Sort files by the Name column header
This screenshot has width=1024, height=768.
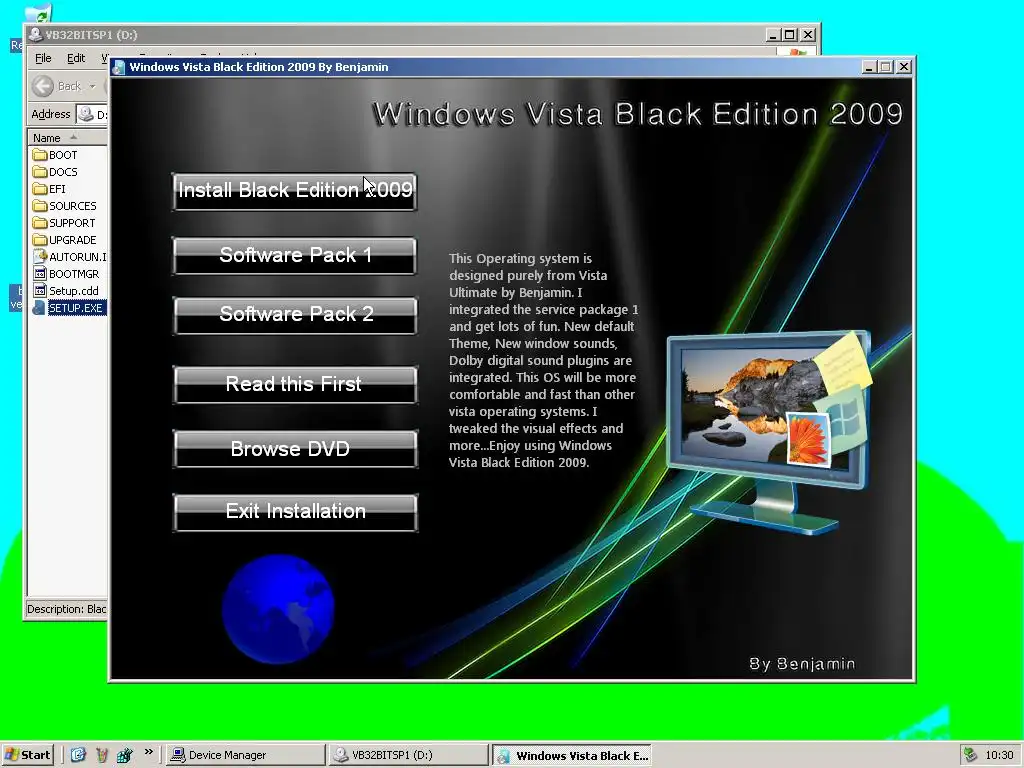[67, 138]
